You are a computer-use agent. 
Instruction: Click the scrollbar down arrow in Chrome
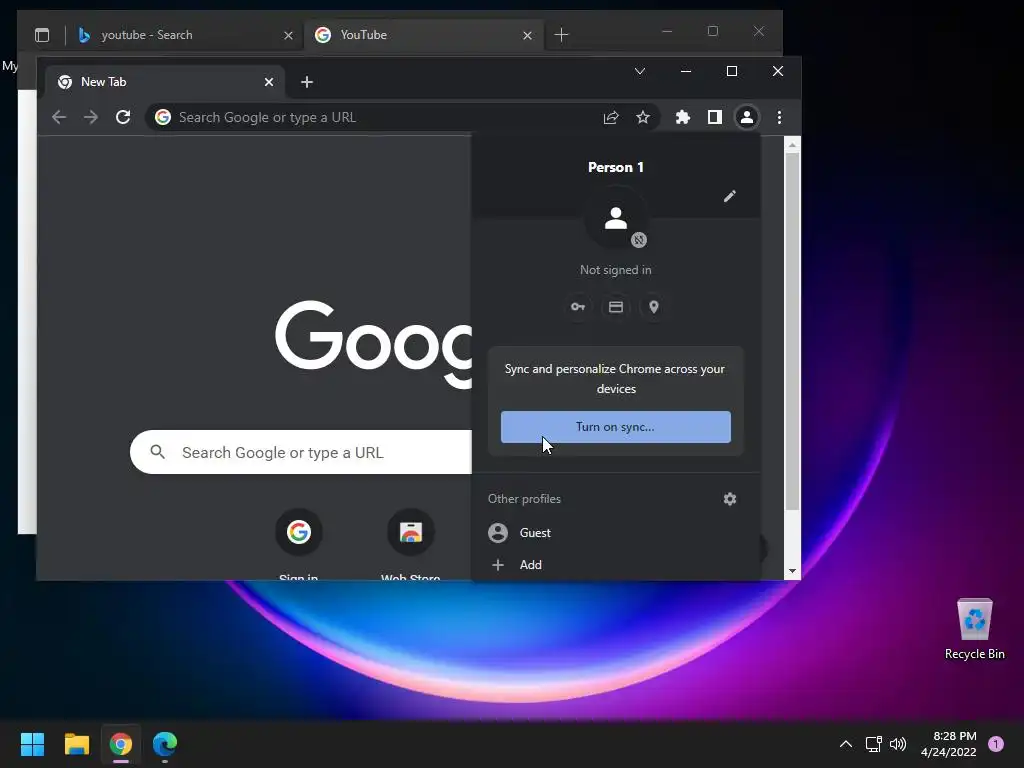click(792, 571)
